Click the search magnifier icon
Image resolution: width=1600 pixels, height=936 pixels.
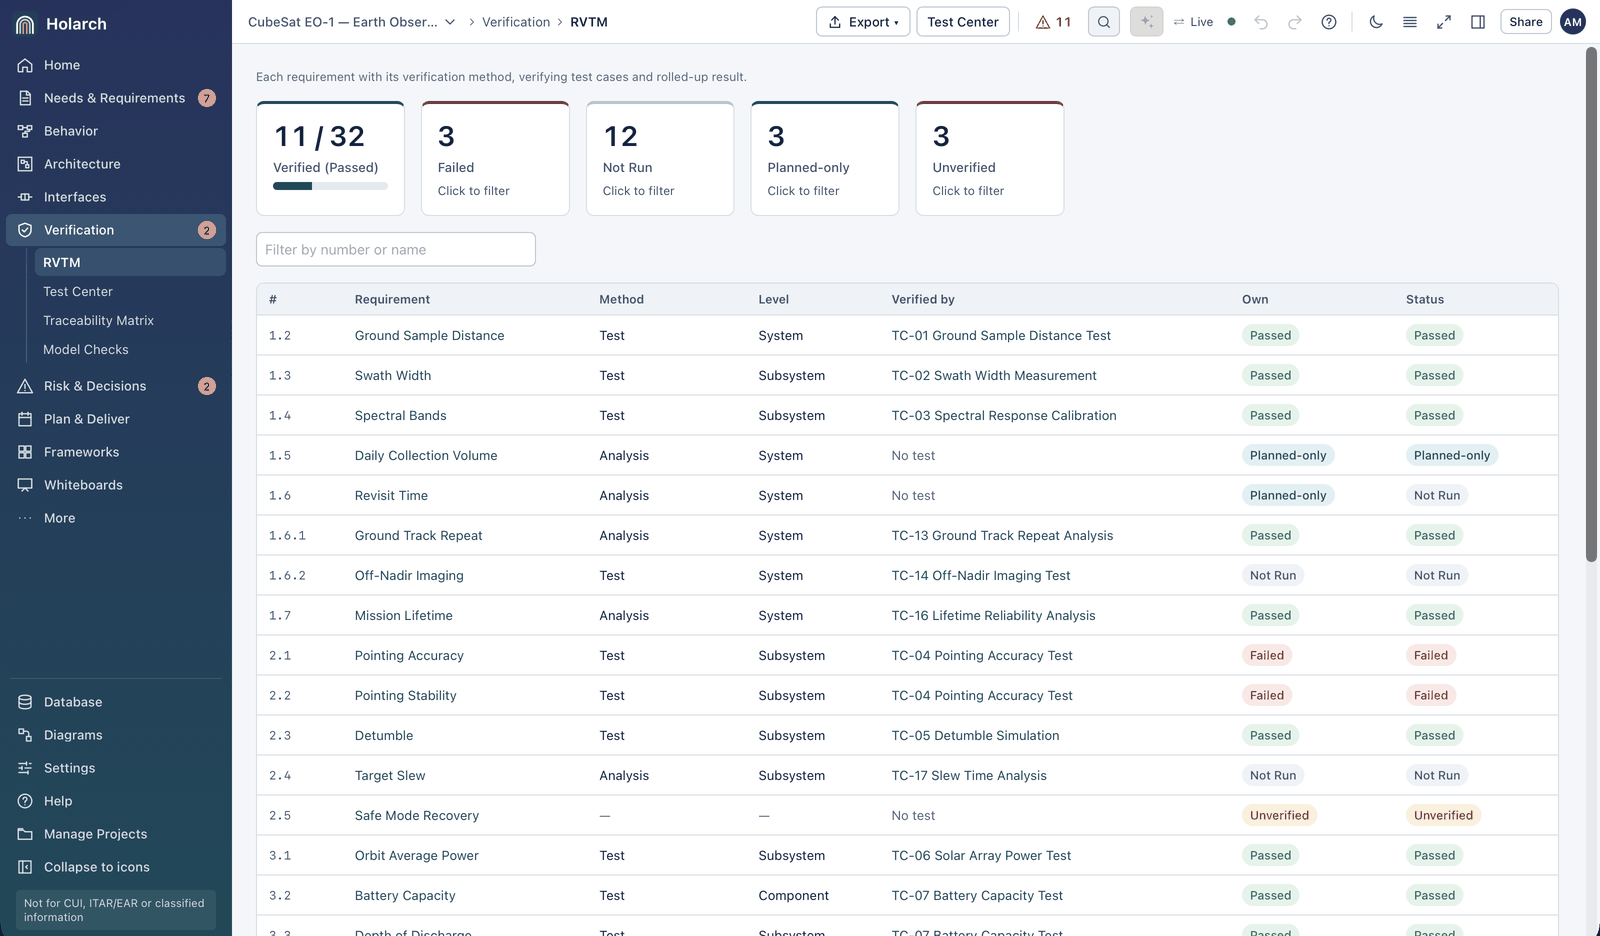click(1104, 22)
